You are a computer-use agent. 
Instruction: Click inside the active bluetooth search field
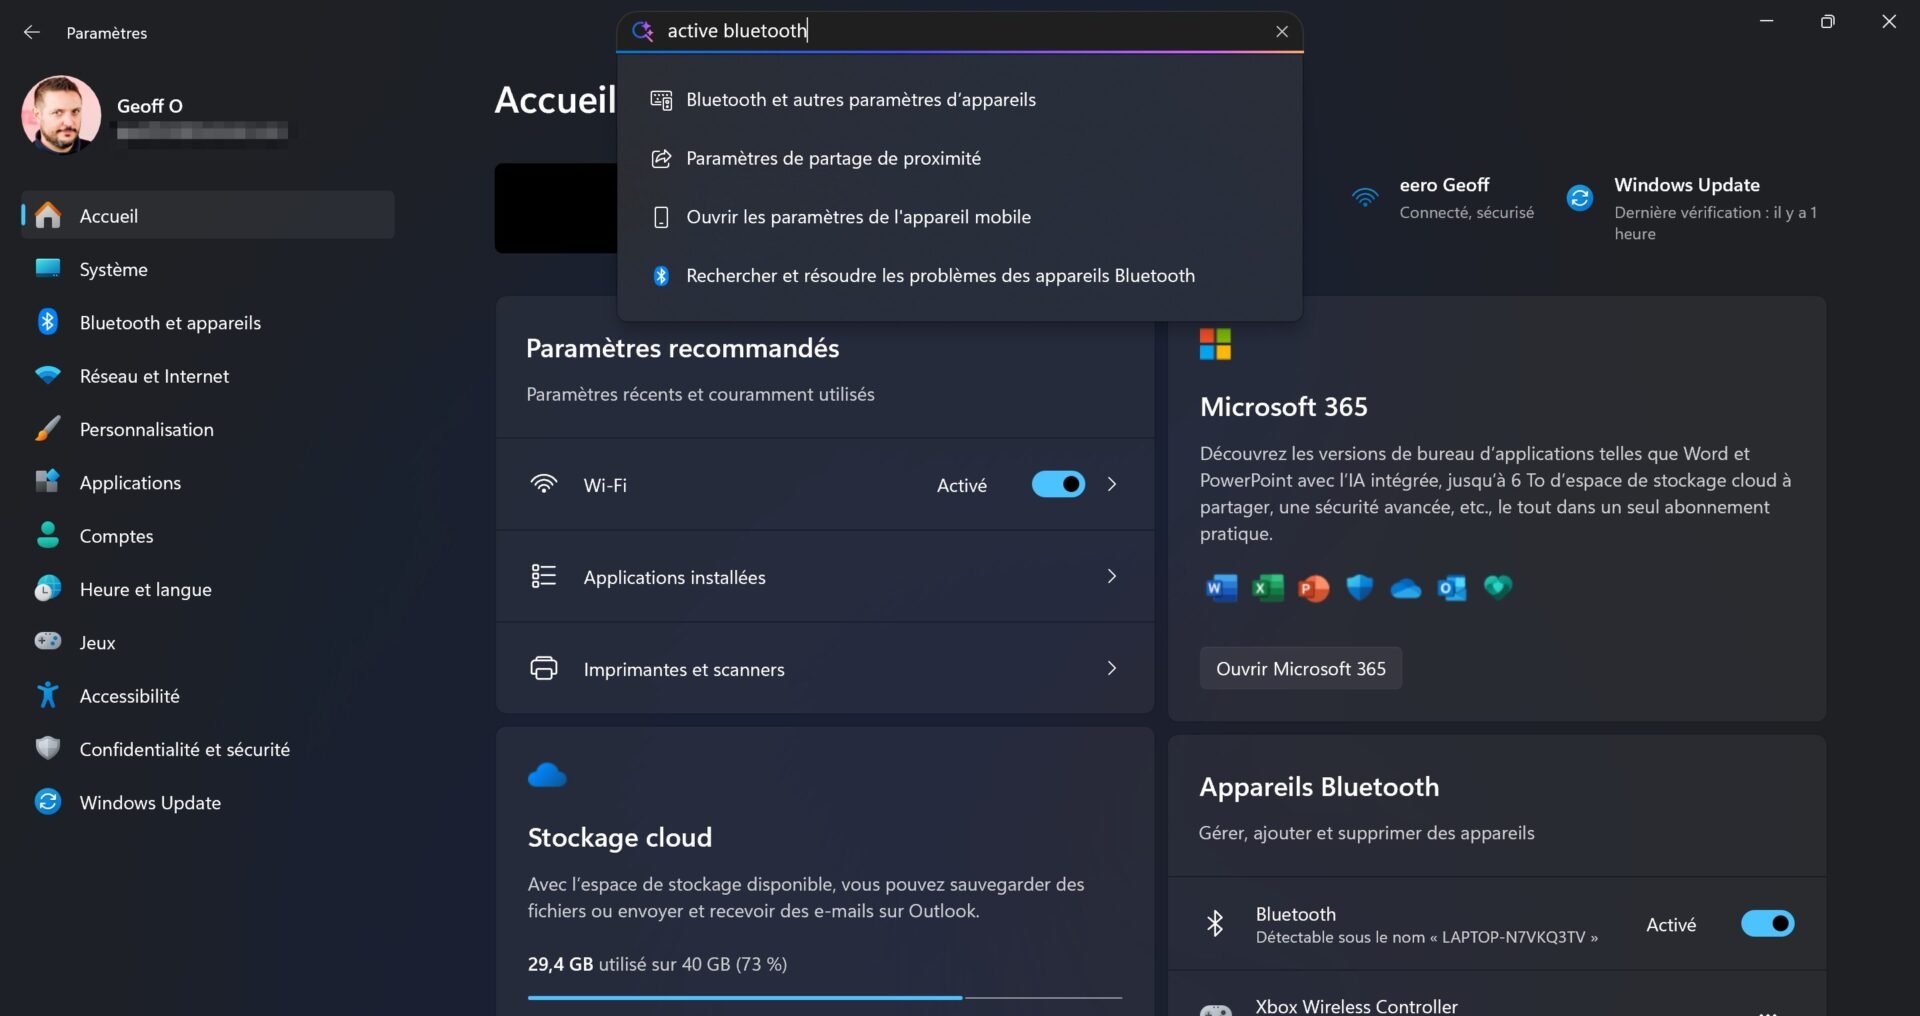pos(960,31)
